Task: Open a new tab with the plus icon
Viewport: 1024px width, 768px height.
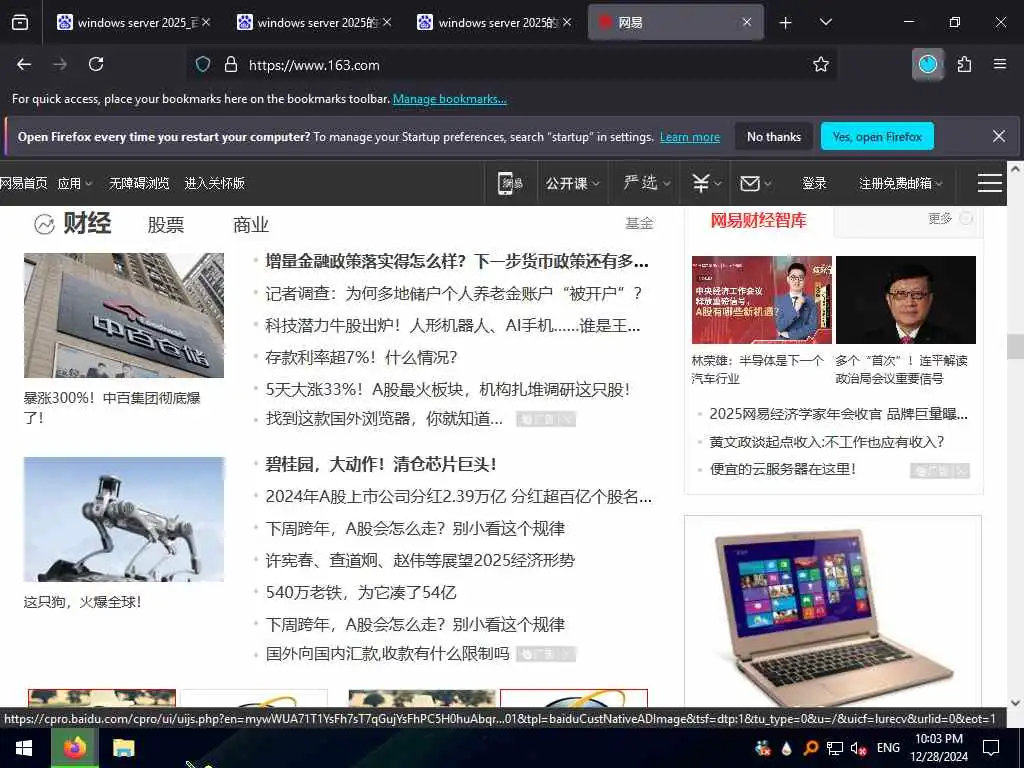Action: (786, 23)
